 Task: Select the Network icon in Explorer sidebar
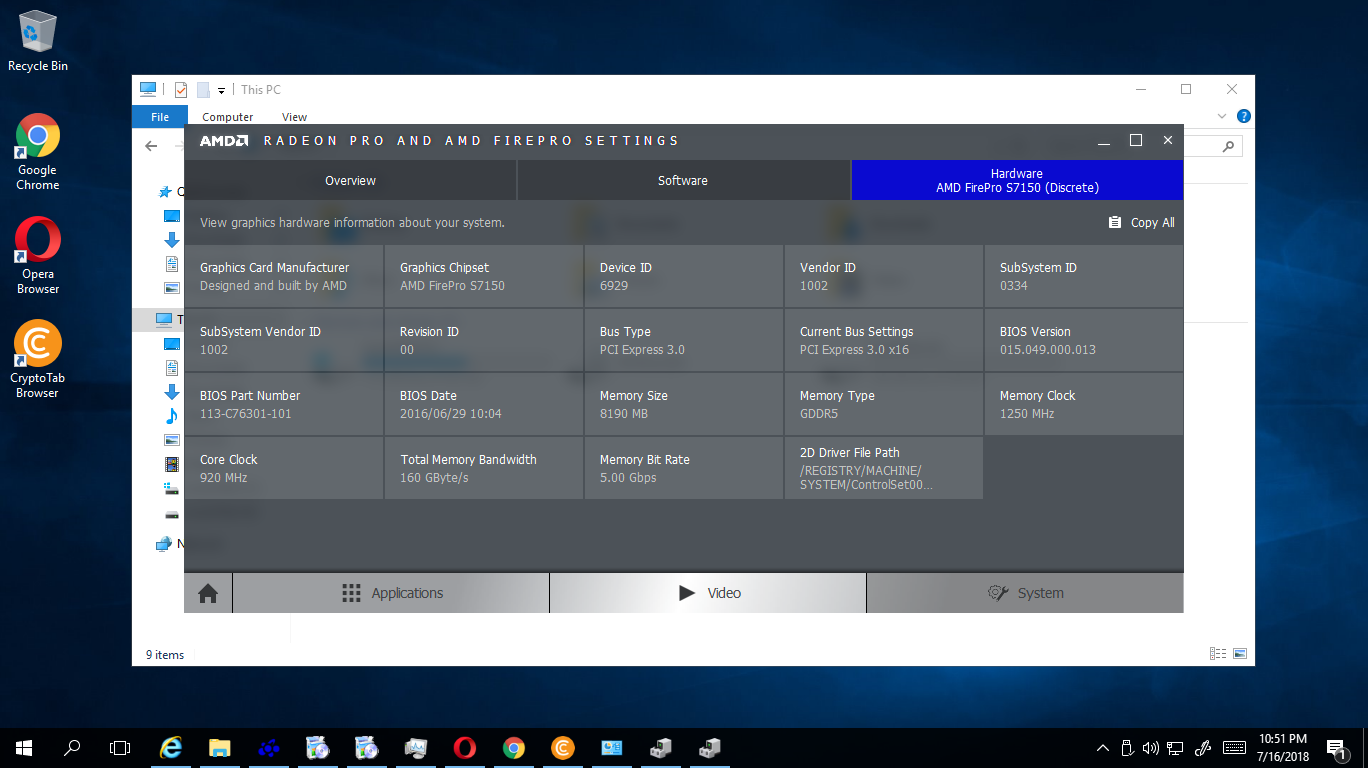click(x=164, y=544)
